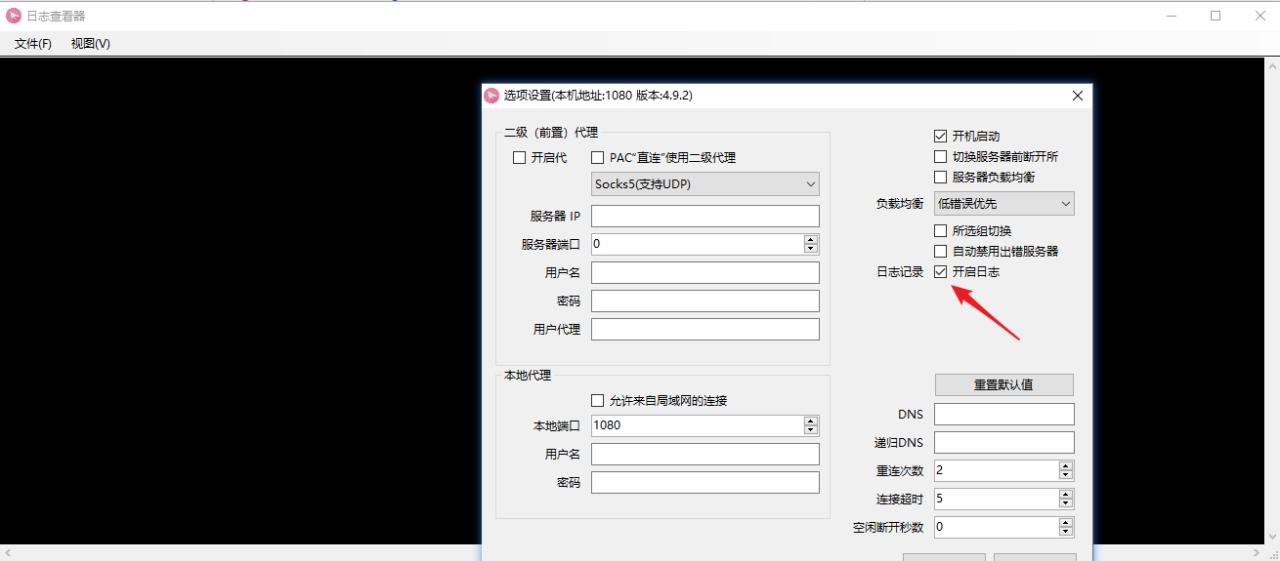Enable 服务器负载均衡 checkbox

[940, 177]
